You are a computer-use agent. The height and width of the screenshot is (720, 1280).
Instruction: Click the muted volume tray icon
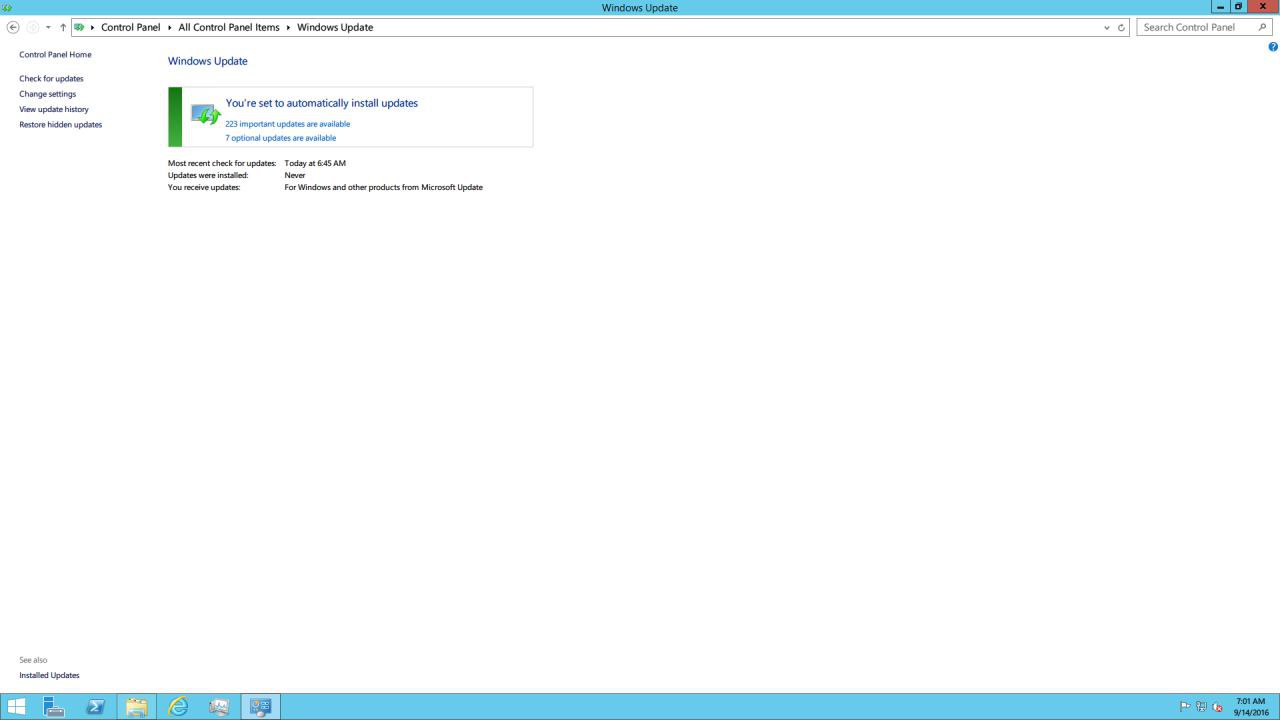pyautogui.click(x=1217, y=707)
